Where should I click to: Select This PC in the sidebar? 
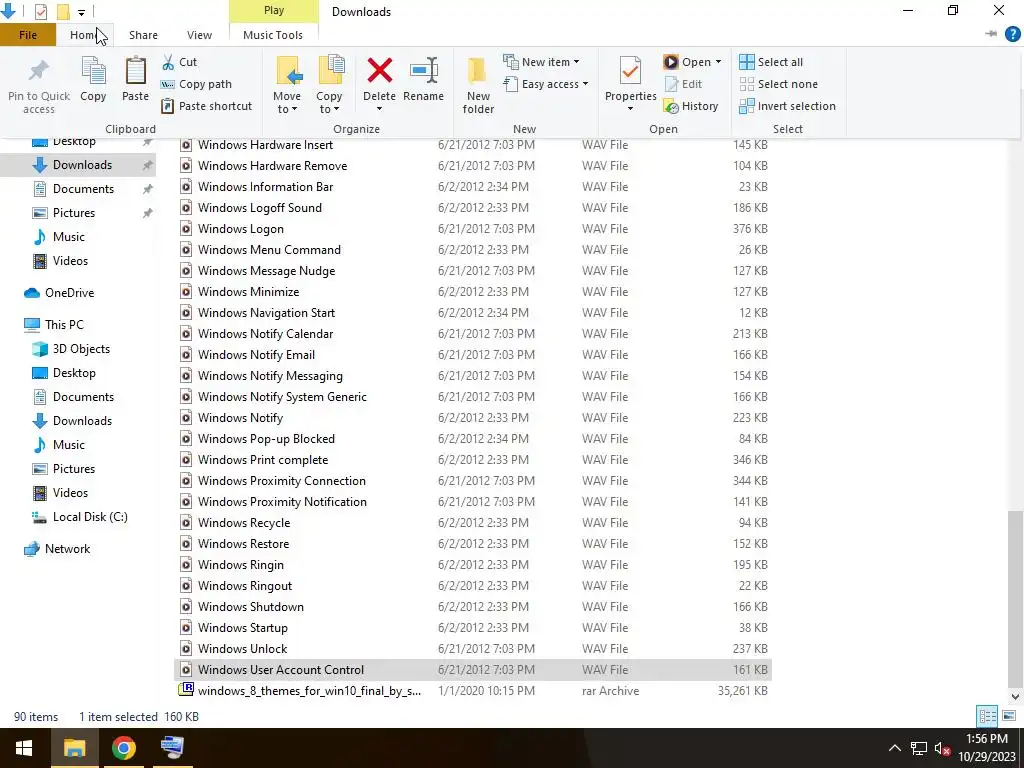click(x=55, y=325)
